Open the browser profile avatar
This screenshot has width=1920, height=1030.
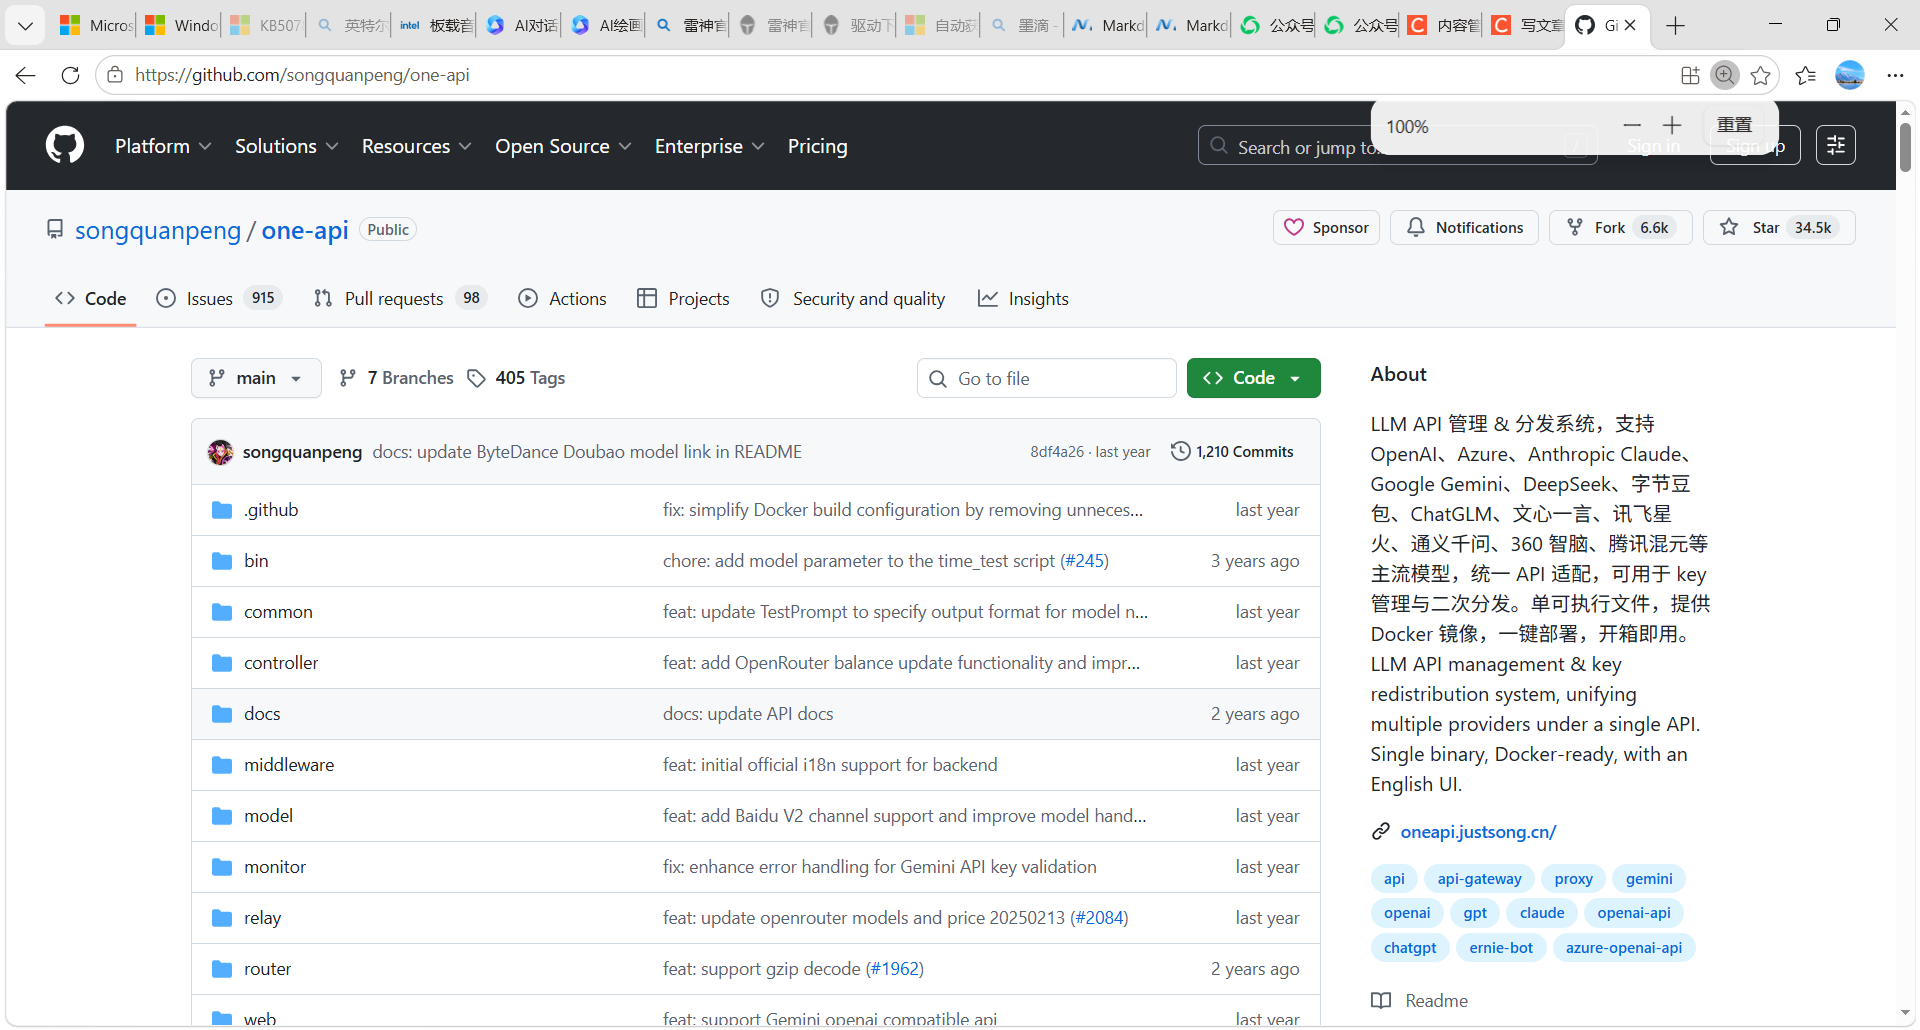(1850, 75)
